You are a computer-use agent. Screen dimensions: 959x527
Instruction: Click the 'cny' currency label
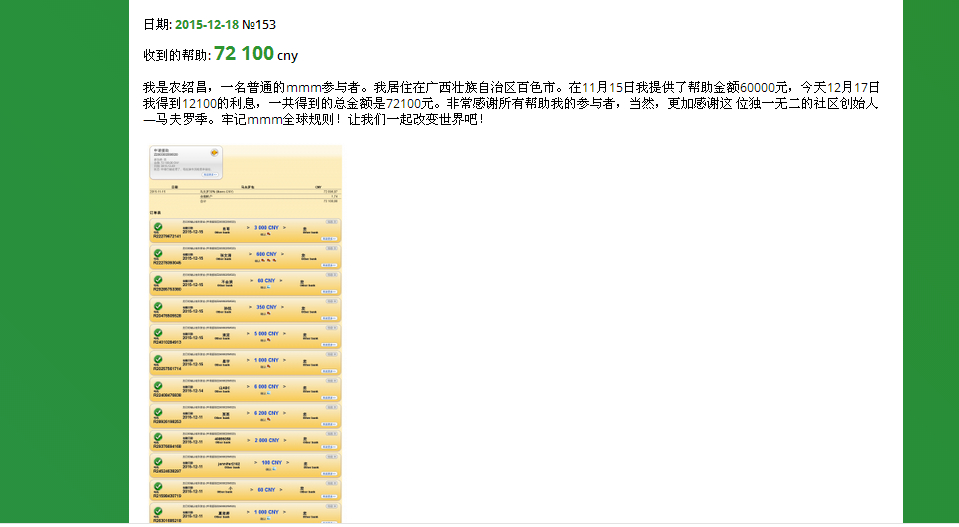click(287, 56)
